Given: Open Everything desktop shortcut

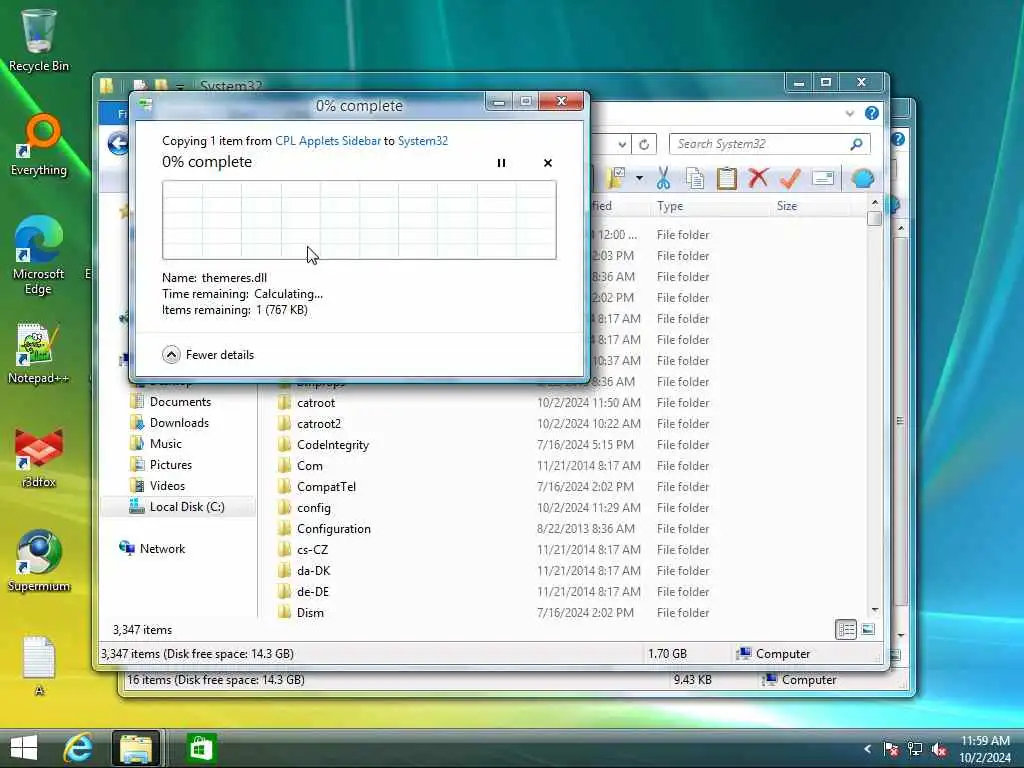Looking at the screenshot, I should click(x=39, y=145).
